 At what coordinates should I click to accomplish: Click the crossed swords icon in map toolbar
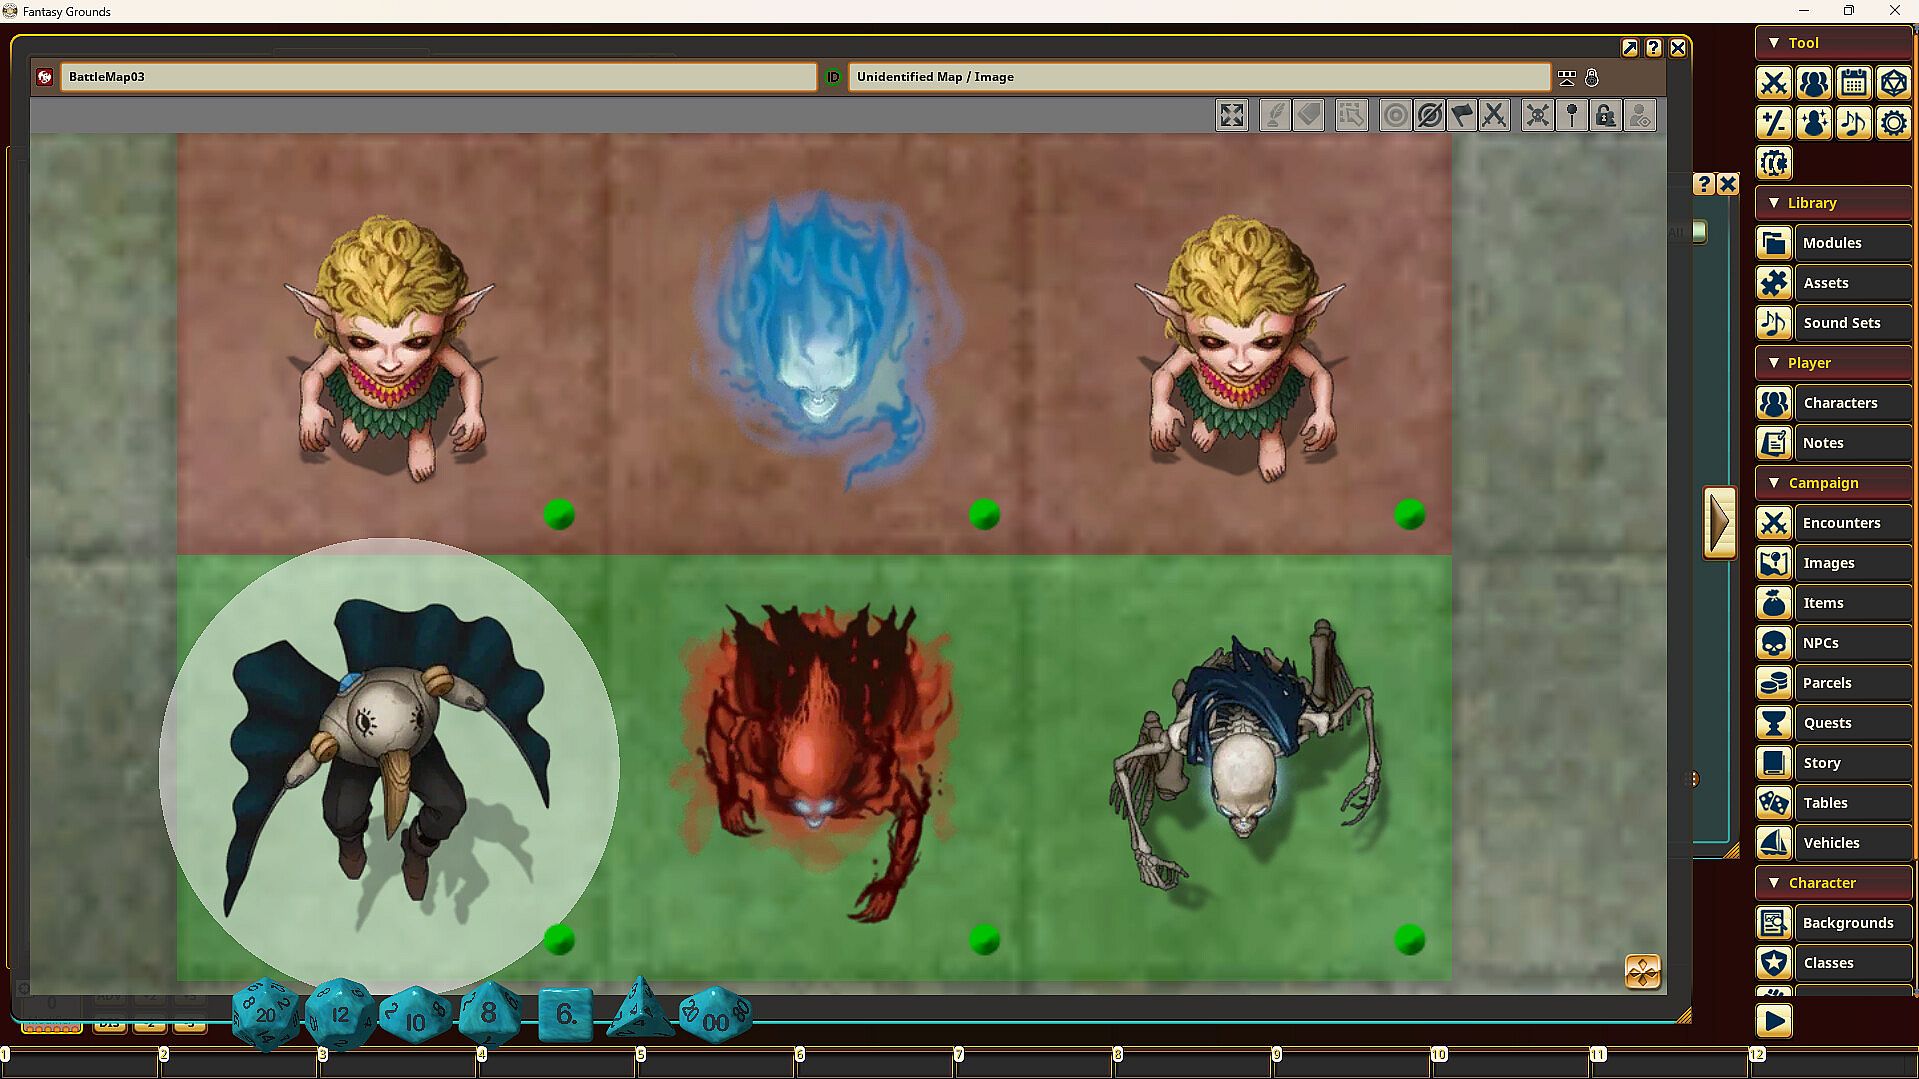pyautogui.click(x=1494, y=116)
